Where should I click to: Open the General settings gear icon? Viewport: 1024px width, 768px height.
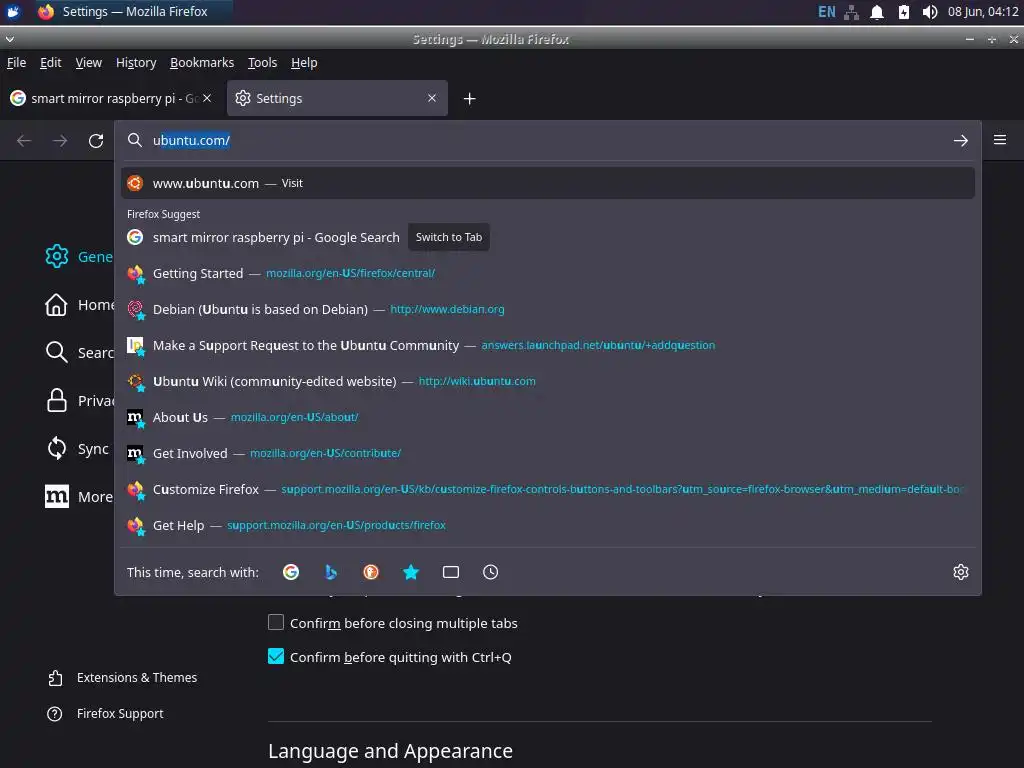click(57, 256)
